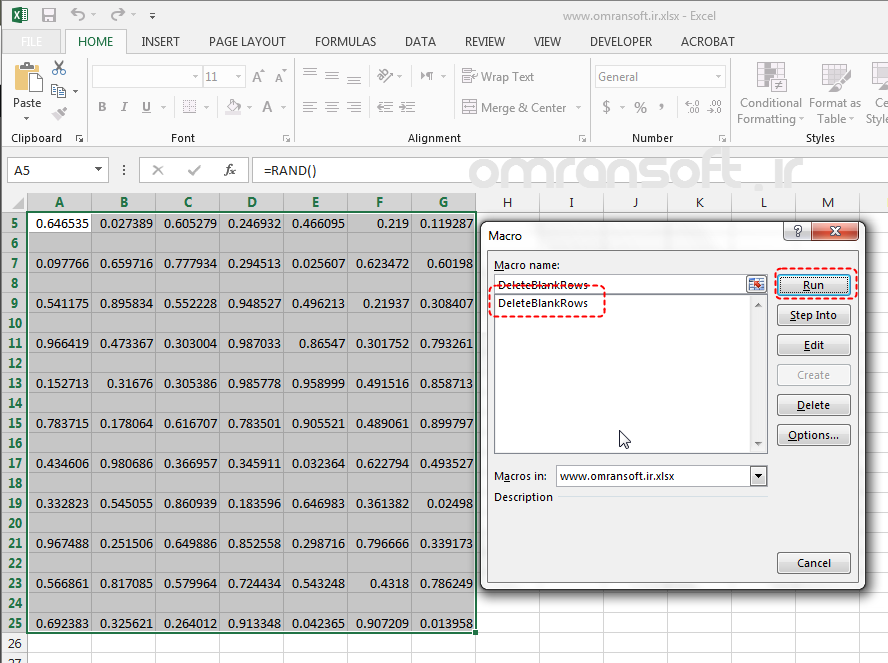Click the Cut scissors icon

pos(59,68)
